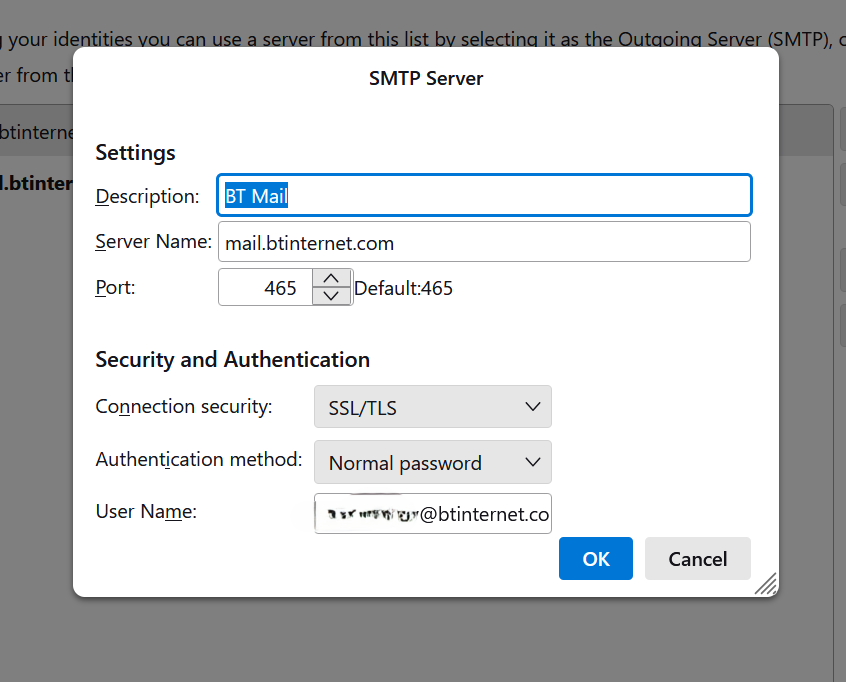Click the 'Authentication method:' label
The height and width of the screenshot is (682, 846).
point(199,460)
